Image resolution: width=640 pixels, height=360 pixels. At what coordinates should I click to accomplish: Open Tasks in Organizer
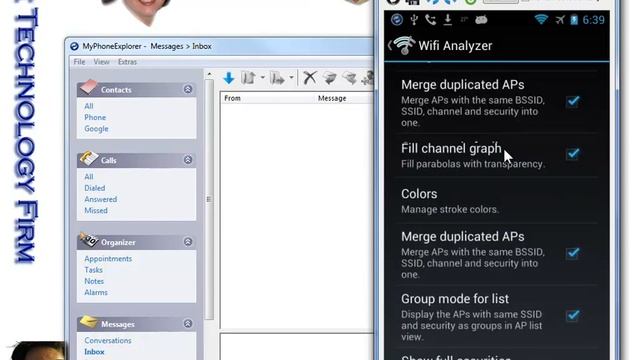pos(93,270)
